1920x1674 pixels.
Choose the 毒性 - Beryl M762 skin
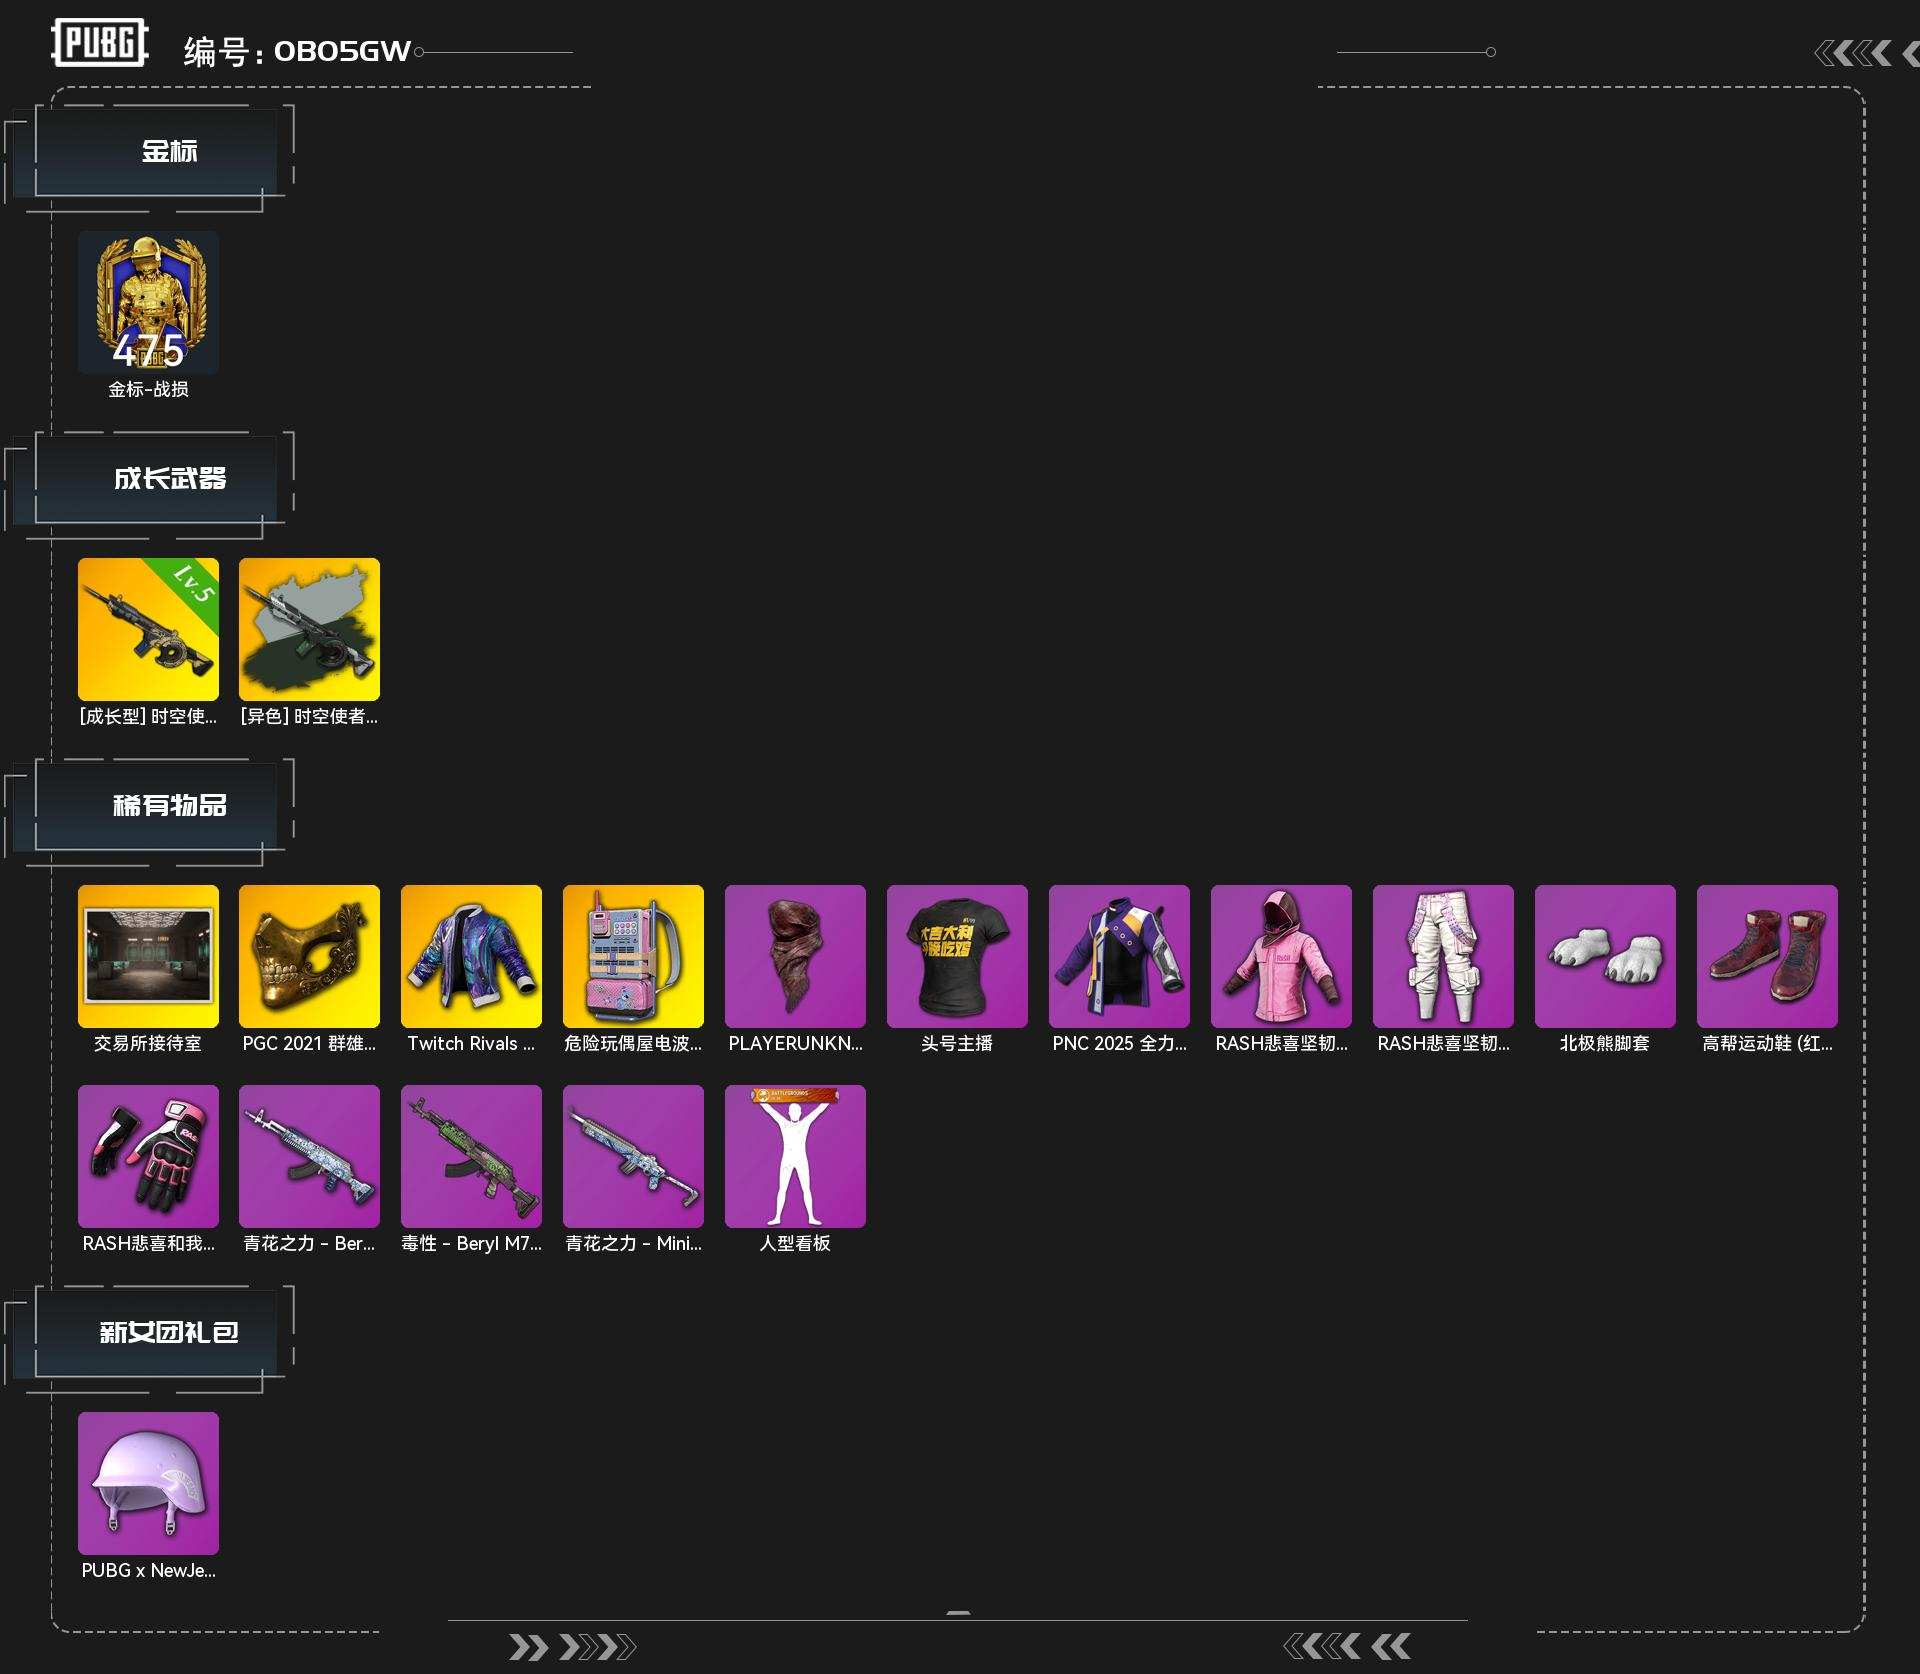point(471,1156)
